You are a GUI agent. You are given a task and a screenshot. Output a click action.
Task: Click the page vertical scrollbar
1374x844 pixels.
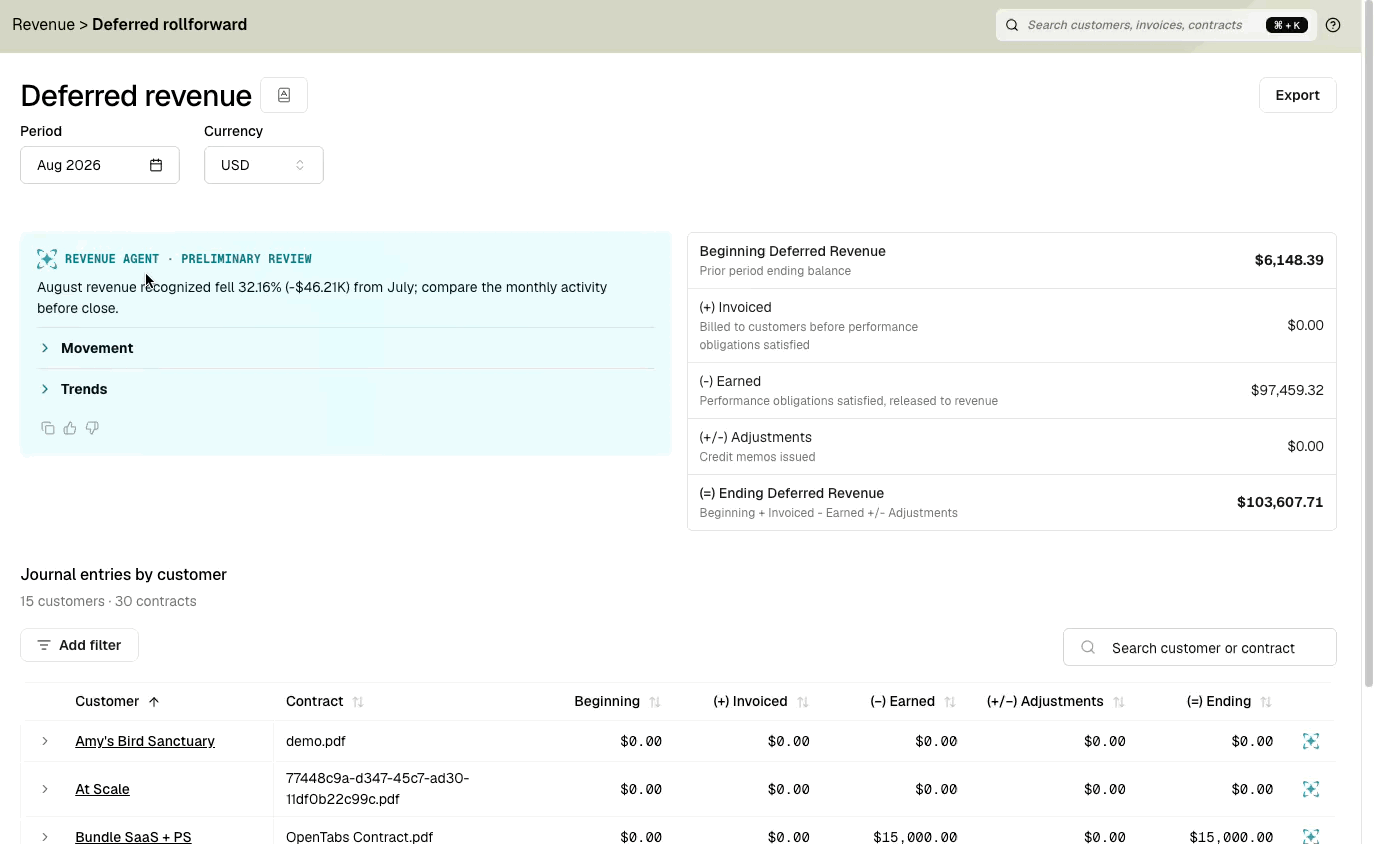click(x=1368, y=345)
